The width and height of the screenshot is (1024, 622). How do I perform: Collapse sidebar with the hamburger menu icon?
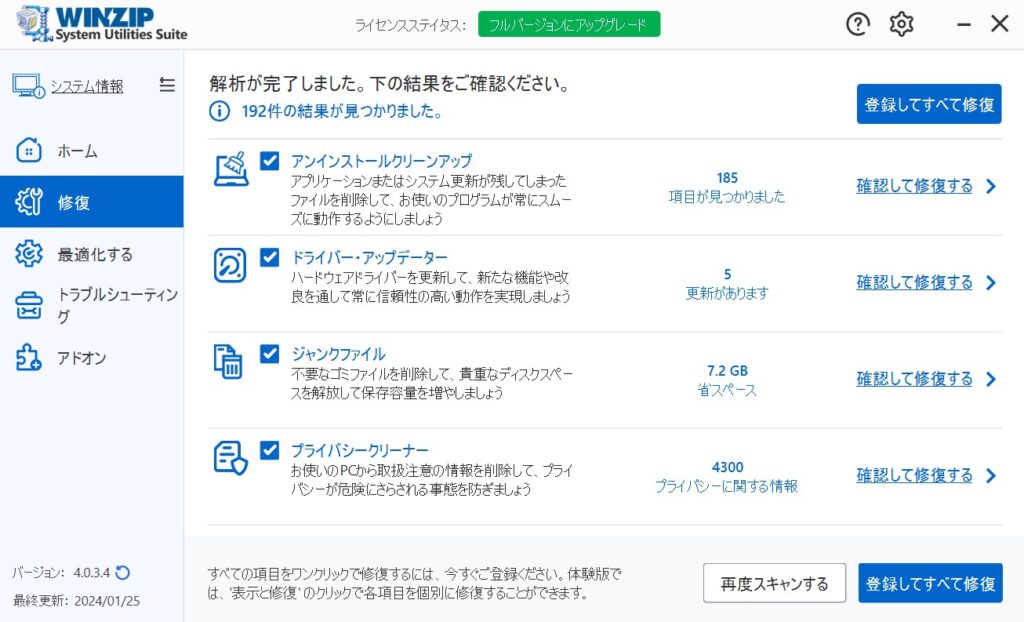point(167,85)
